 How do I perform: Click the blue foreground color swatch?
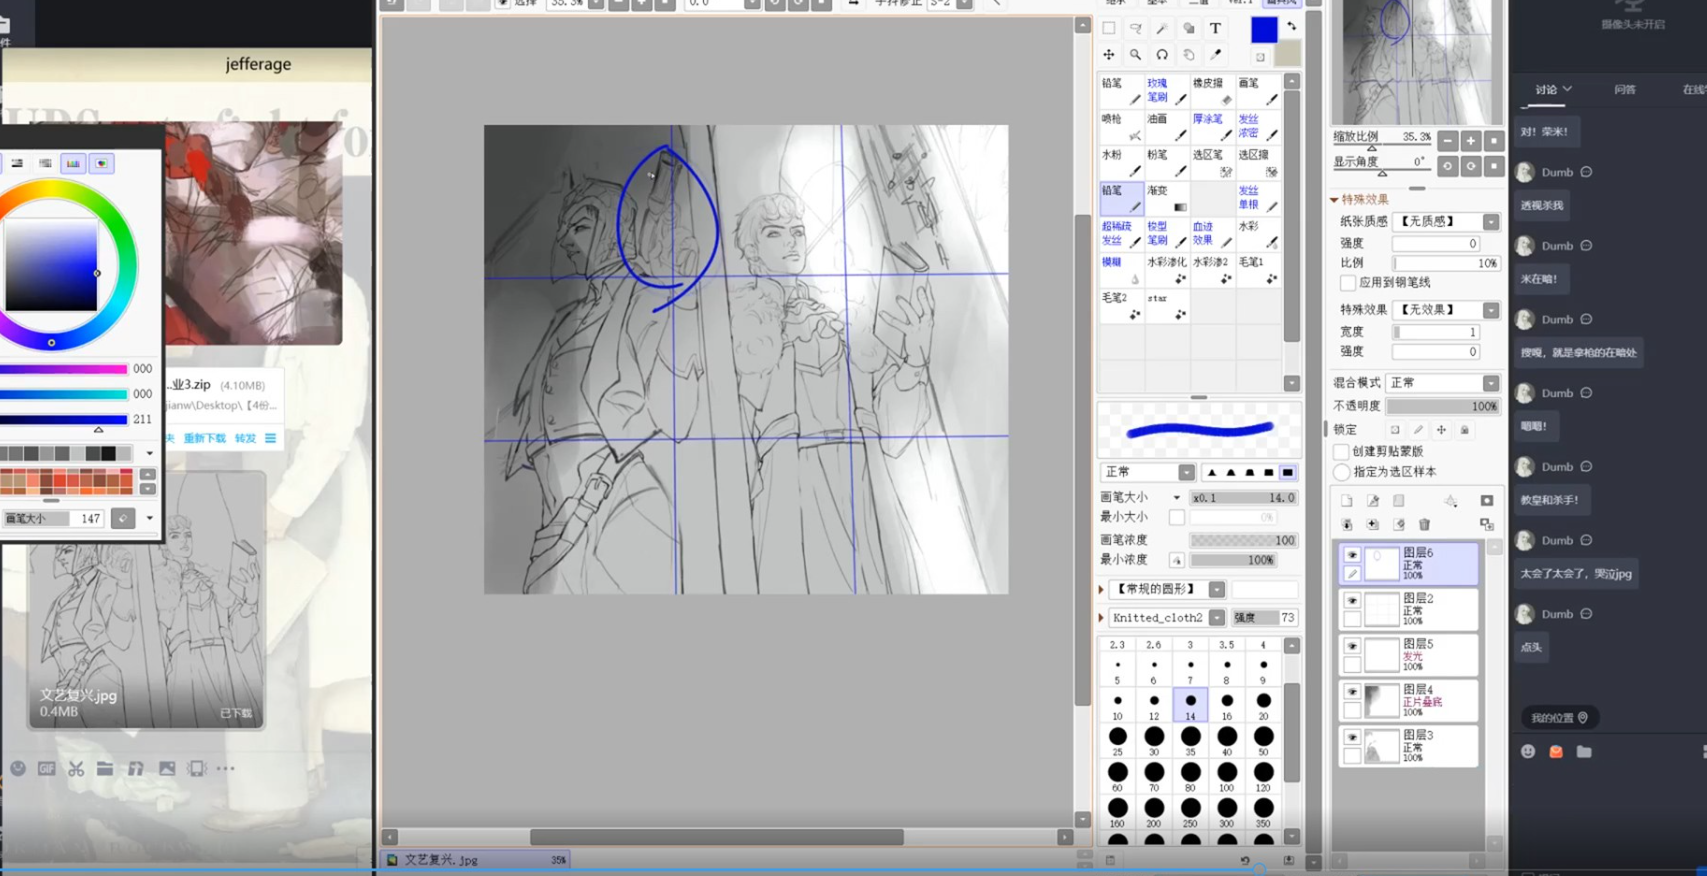[x=1263, y=30]
